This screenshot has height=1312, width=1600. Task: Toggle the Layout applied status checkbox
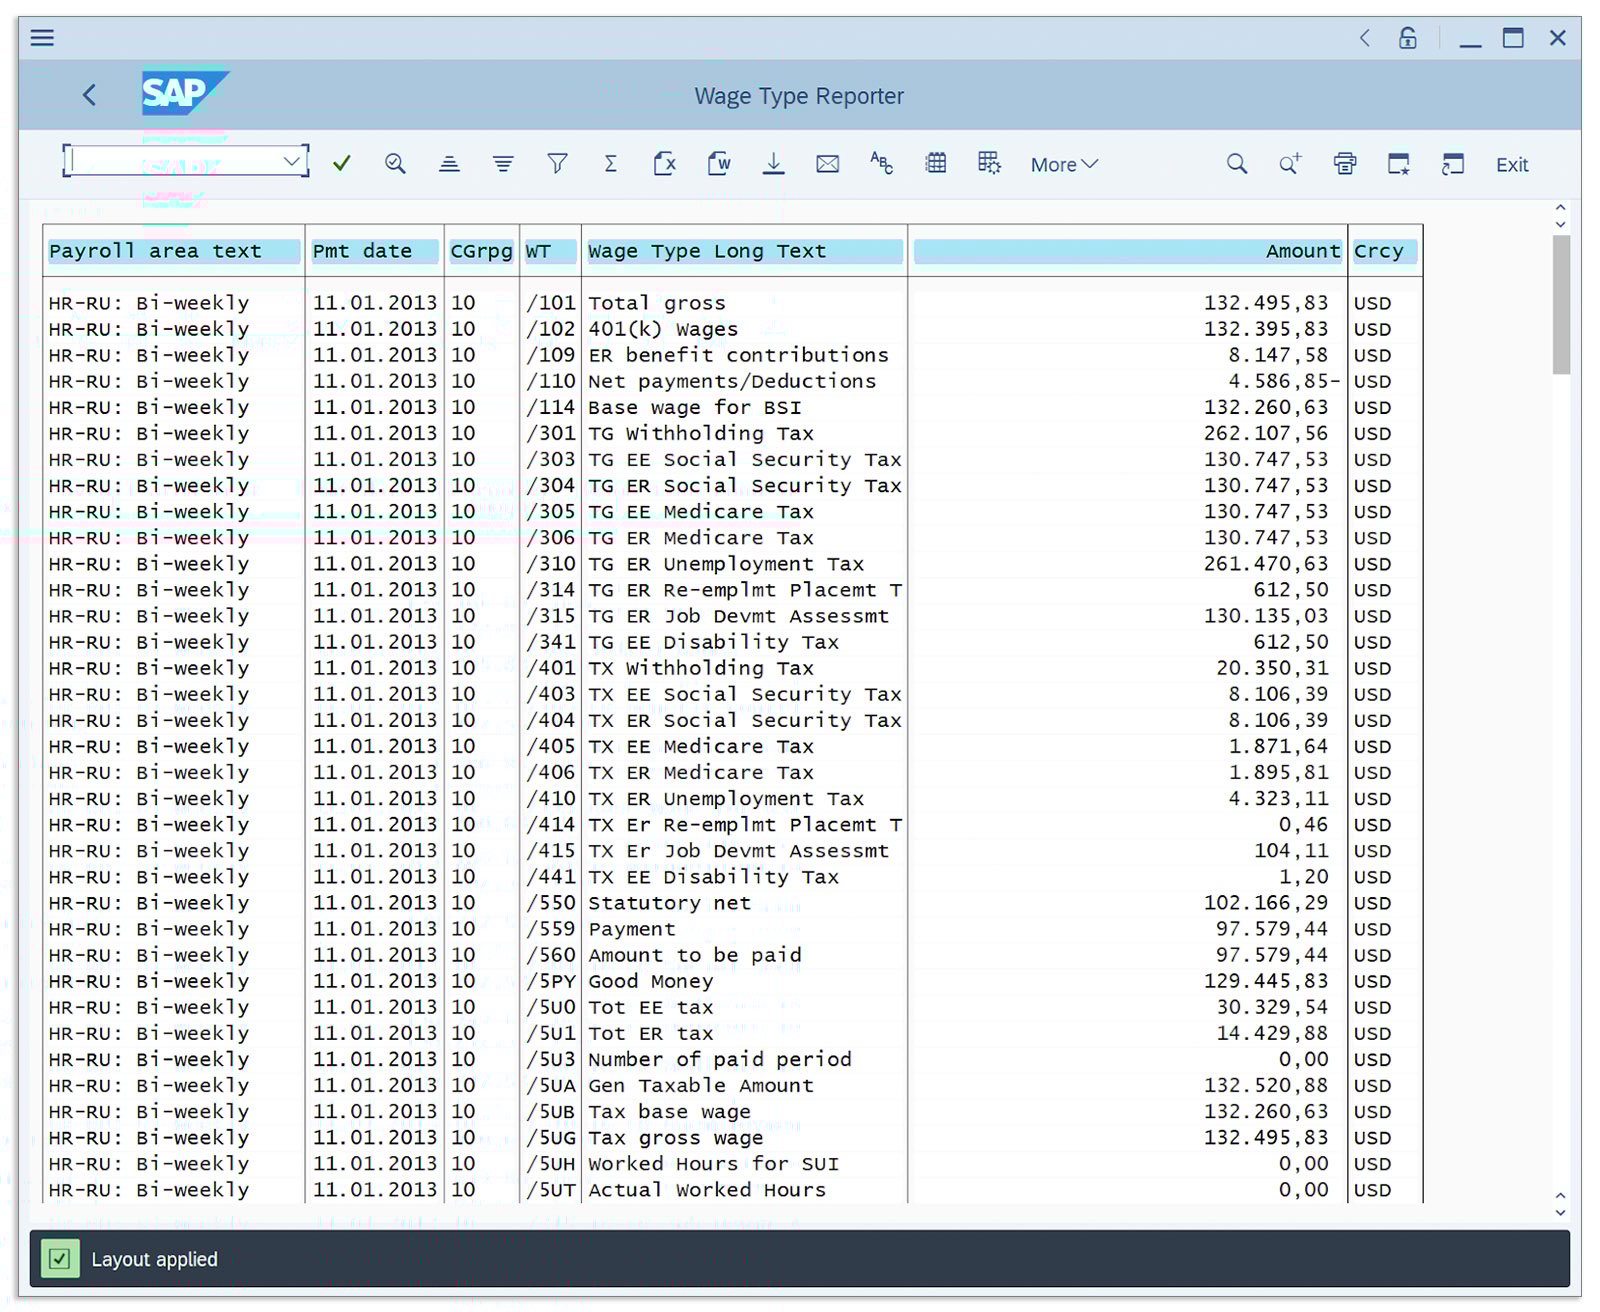coord(60,1259)
